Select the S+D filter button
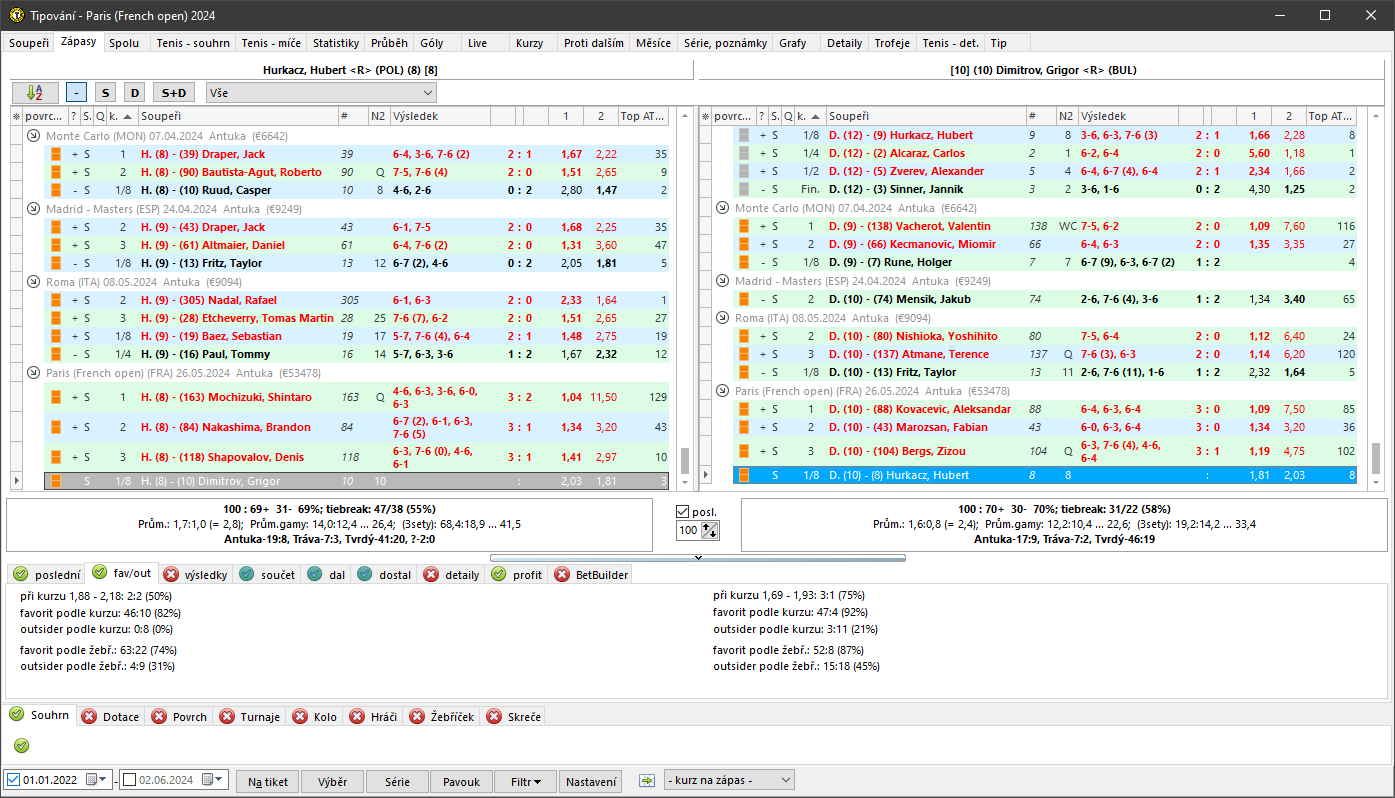 click(173, 93)
